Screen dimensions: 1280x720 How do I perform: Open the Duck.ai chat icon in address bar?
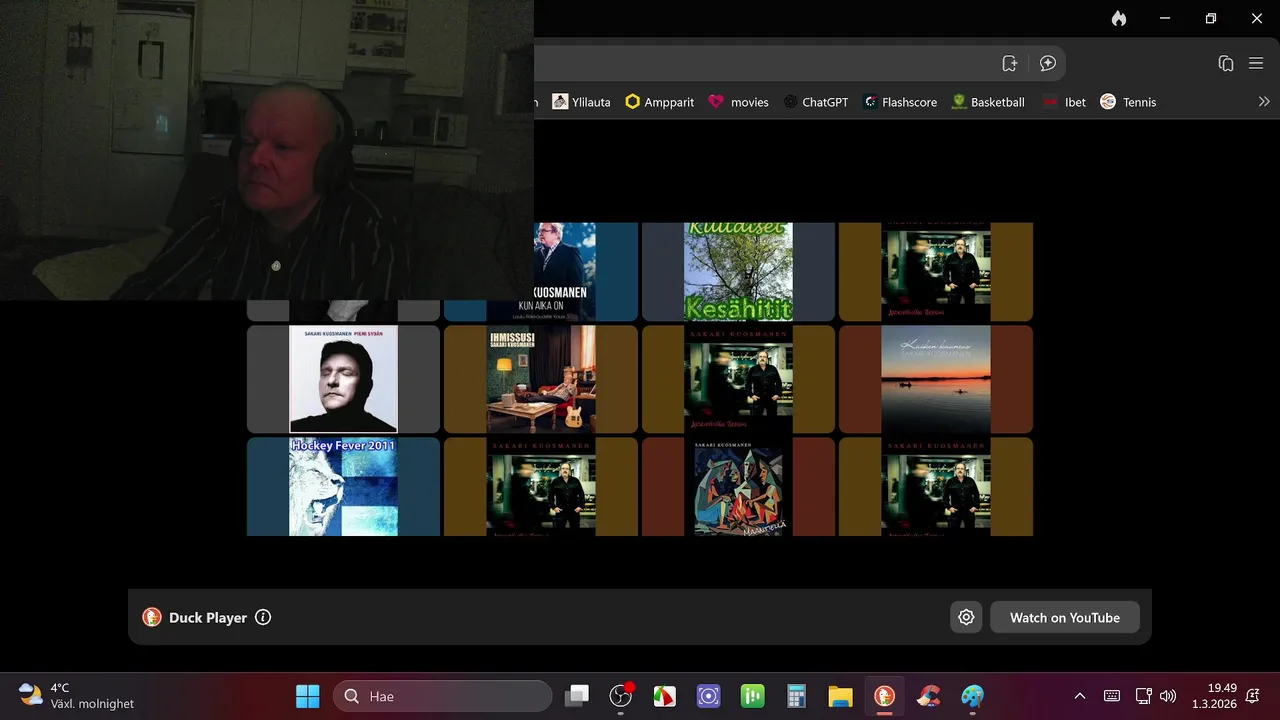[1048, 63]
